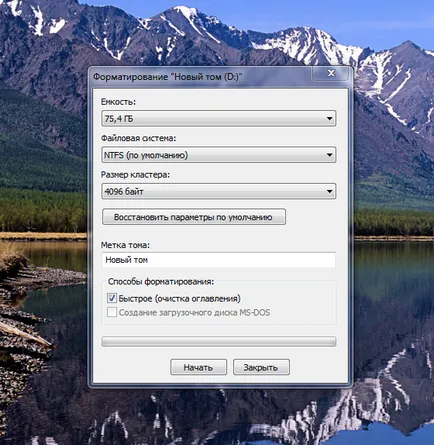
Task: Click Восстановить параметры по умолчанию button
Action: (194, 217)
